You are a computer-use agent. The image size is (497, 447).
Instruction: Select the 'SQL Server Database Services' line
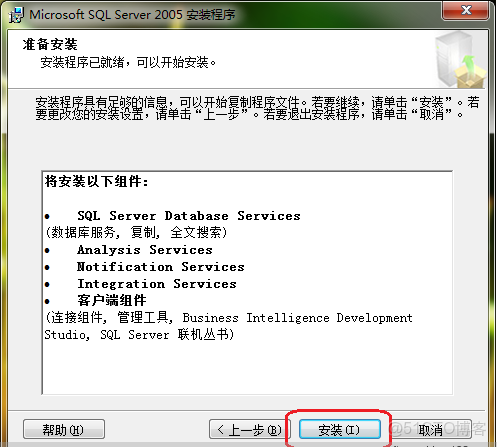pyautogui.click(x=189, y=216)
